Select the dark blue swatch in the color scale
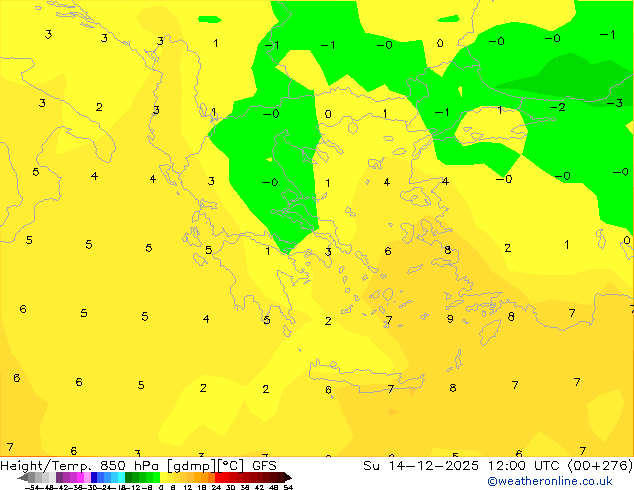This screenshot has height=490, width=634. coord(94,477)
